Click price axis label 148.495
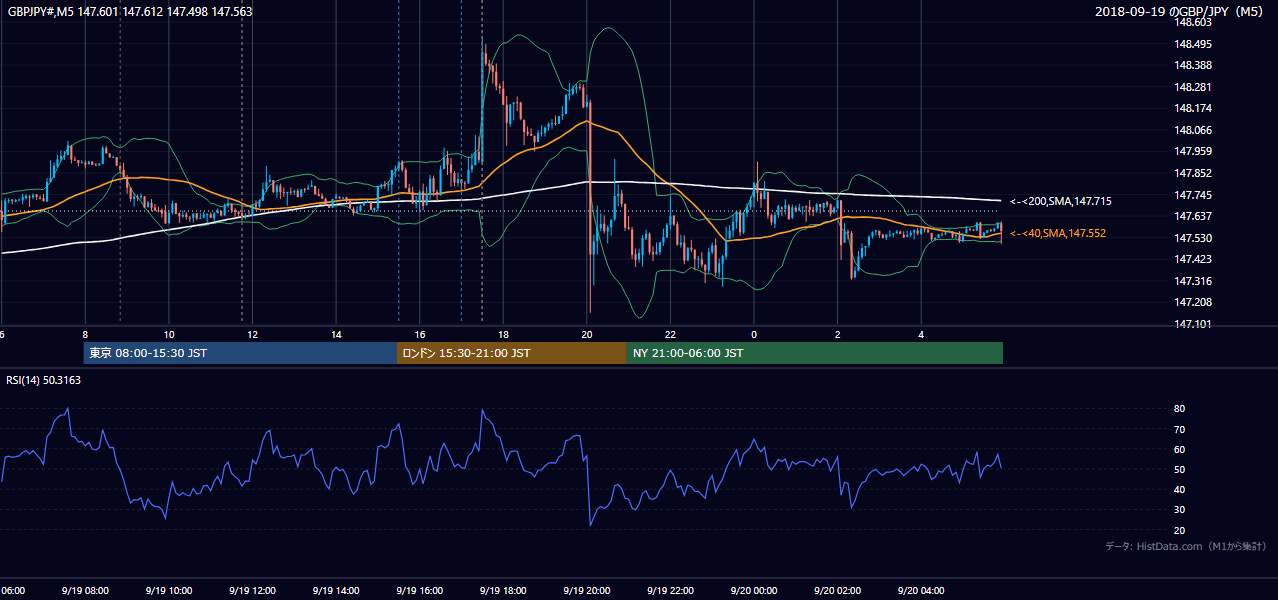Viewport: 1278px width, 600px height. tap(1192, 44)
